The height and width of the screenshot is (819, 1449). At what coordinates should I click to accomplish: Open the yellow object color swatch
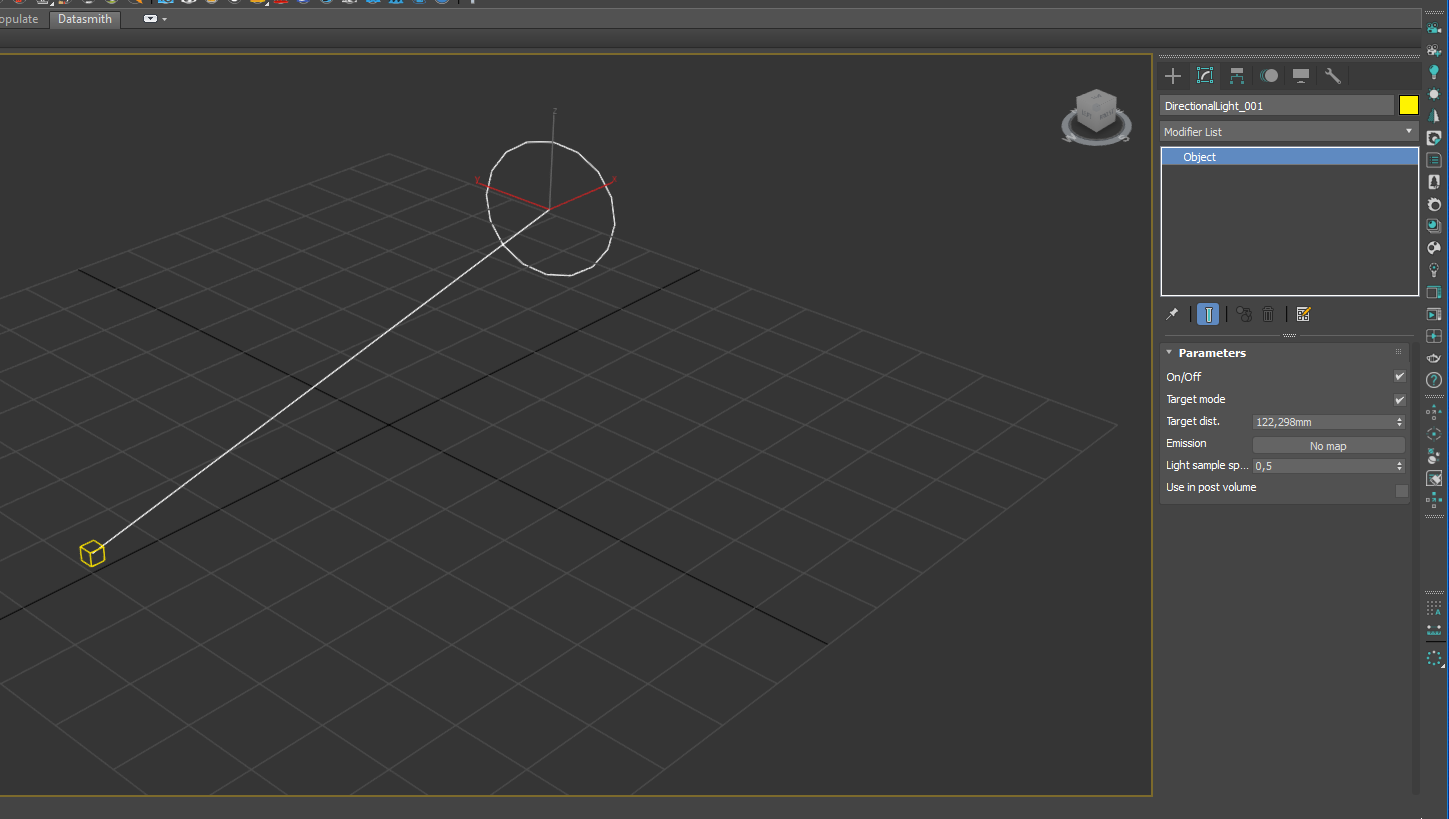tap(1408, 105)
